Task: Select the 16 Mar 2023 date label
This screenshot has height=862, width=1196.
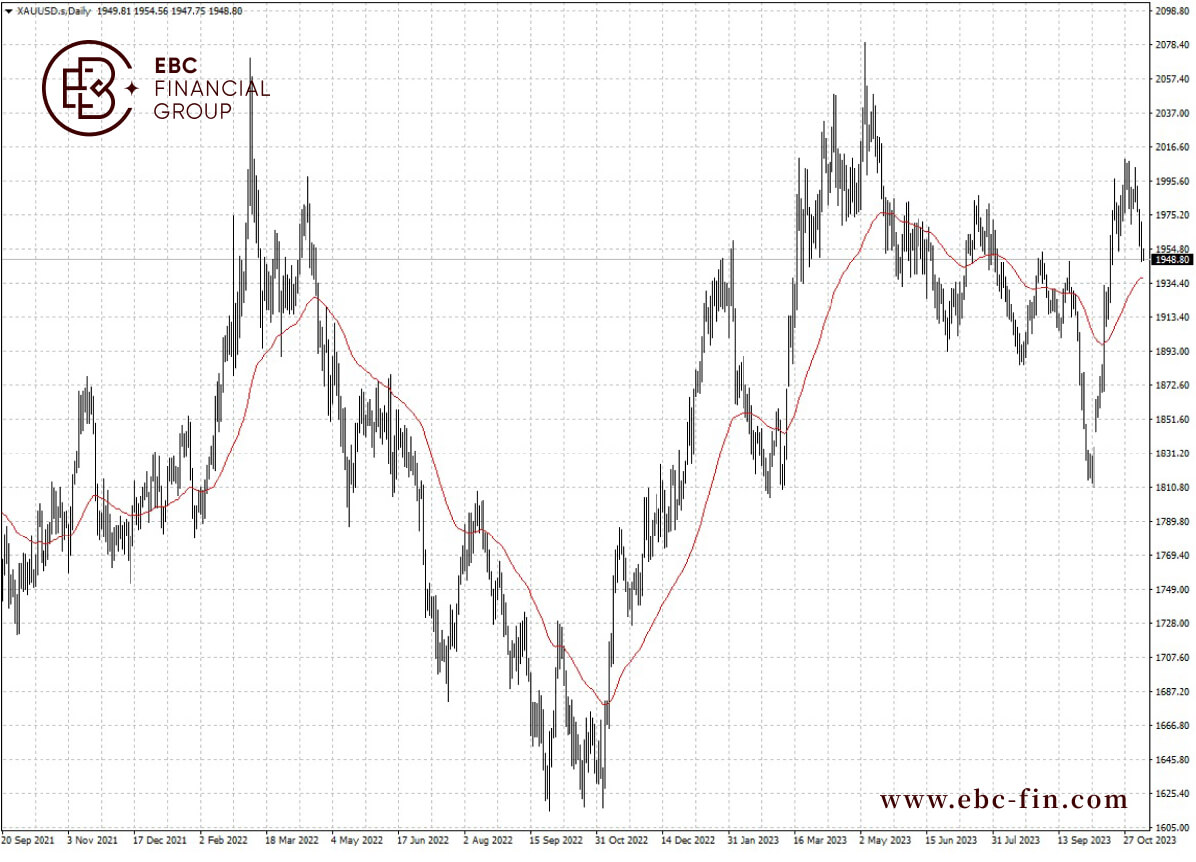Action: (x=819, y=841)
